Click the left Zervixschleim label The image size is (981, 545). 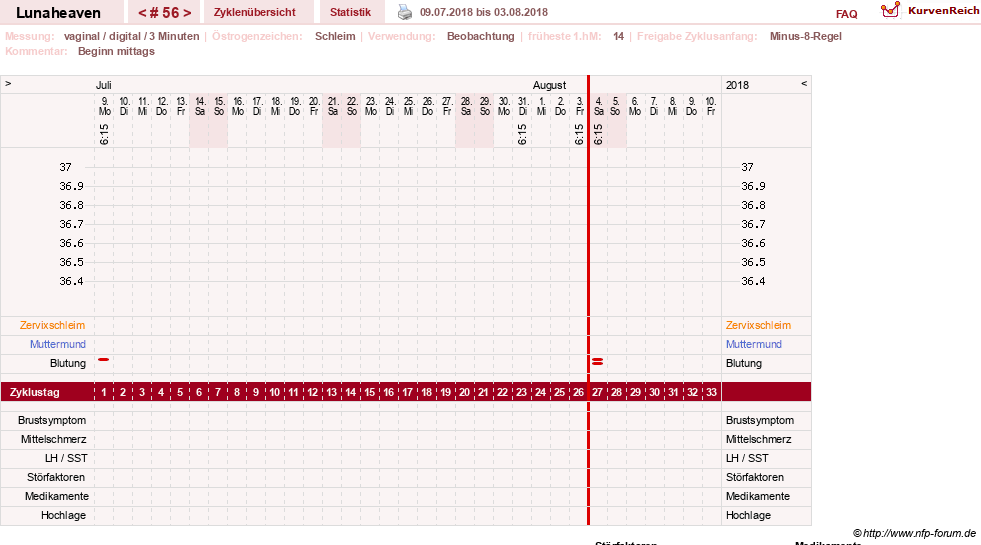(52, 325)
